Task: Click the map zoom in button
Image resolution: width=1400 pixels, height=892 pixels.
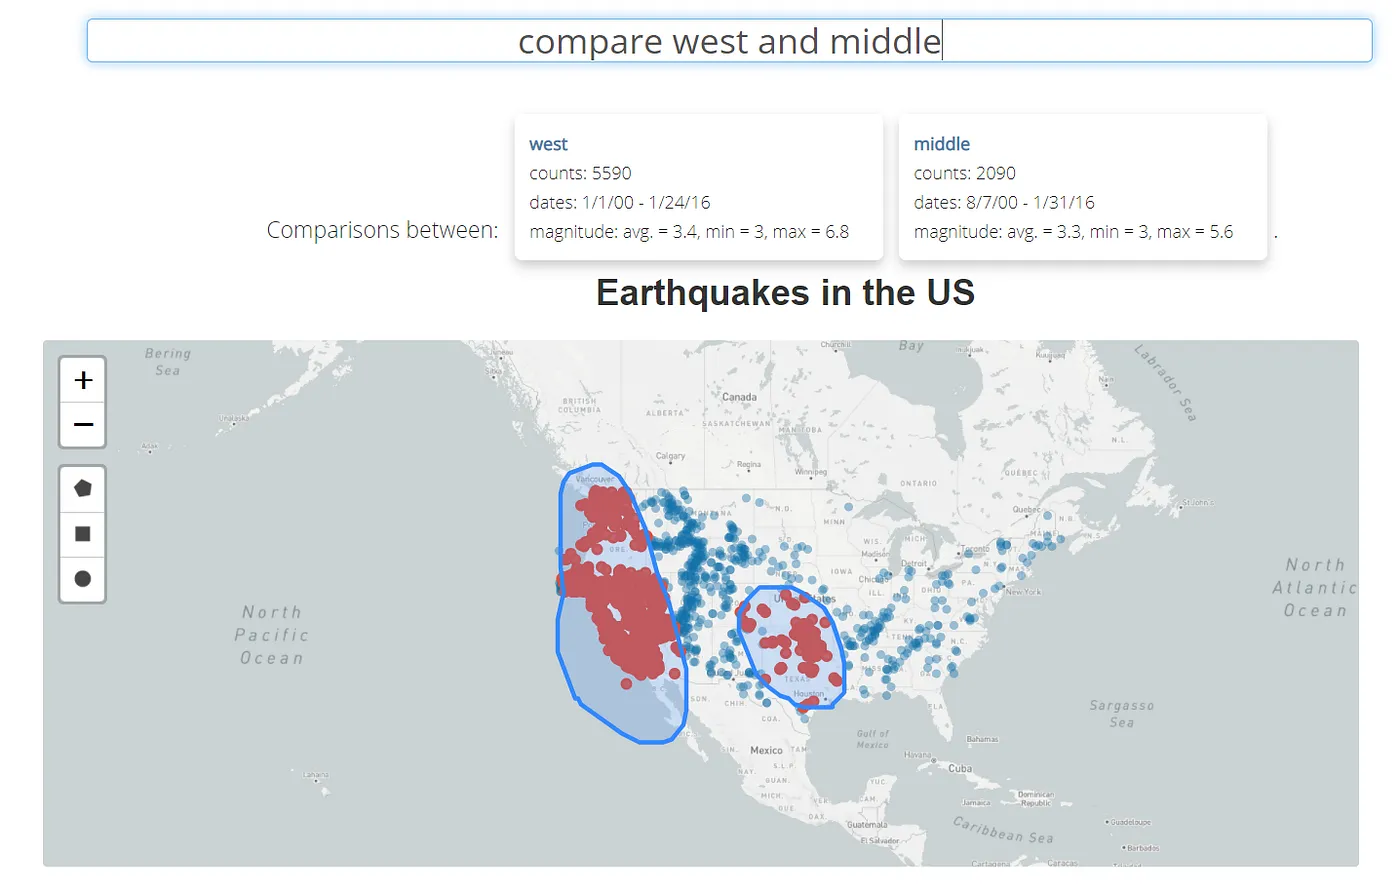Action: [83, 380]
